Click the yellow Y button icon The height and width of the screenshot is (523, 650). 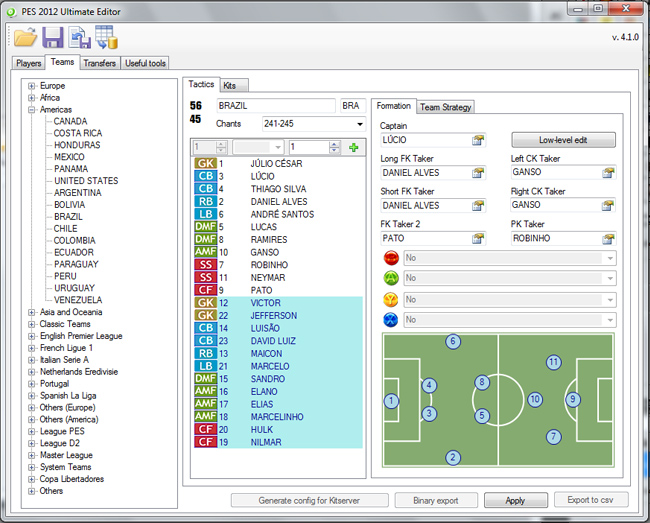(391, 299)
